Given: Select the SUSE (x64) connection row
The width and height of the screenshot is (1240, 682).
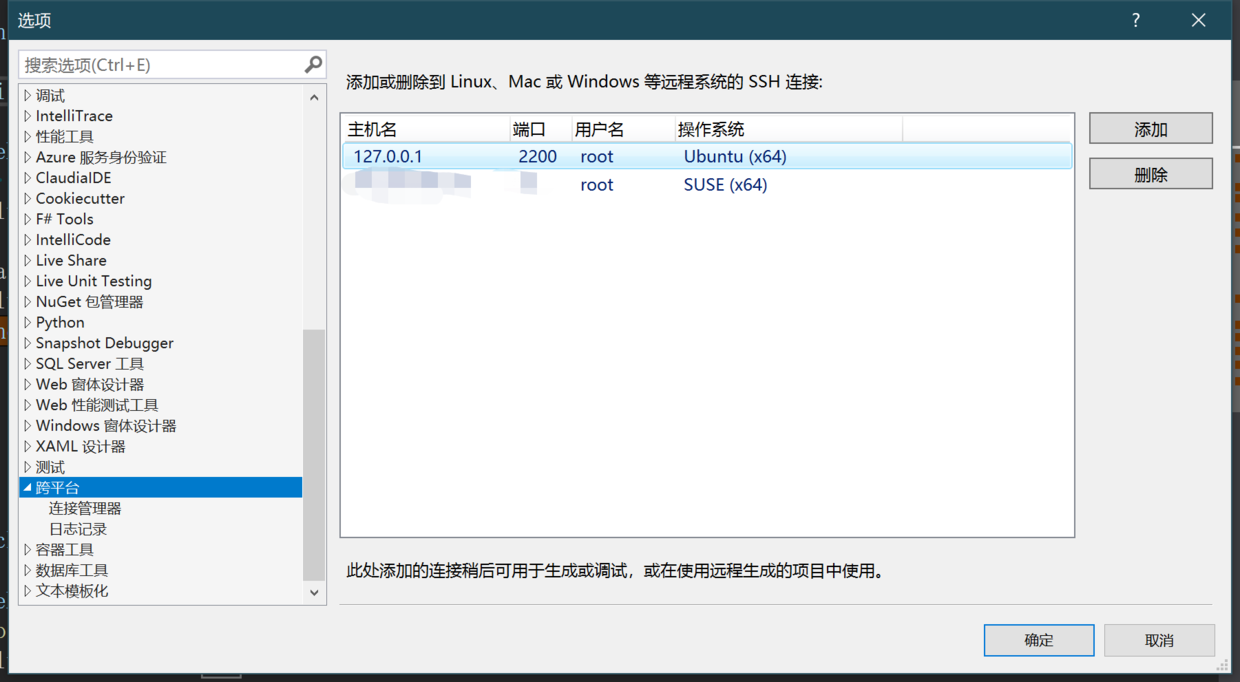Looking at the screenshot, I should (707, 184).
